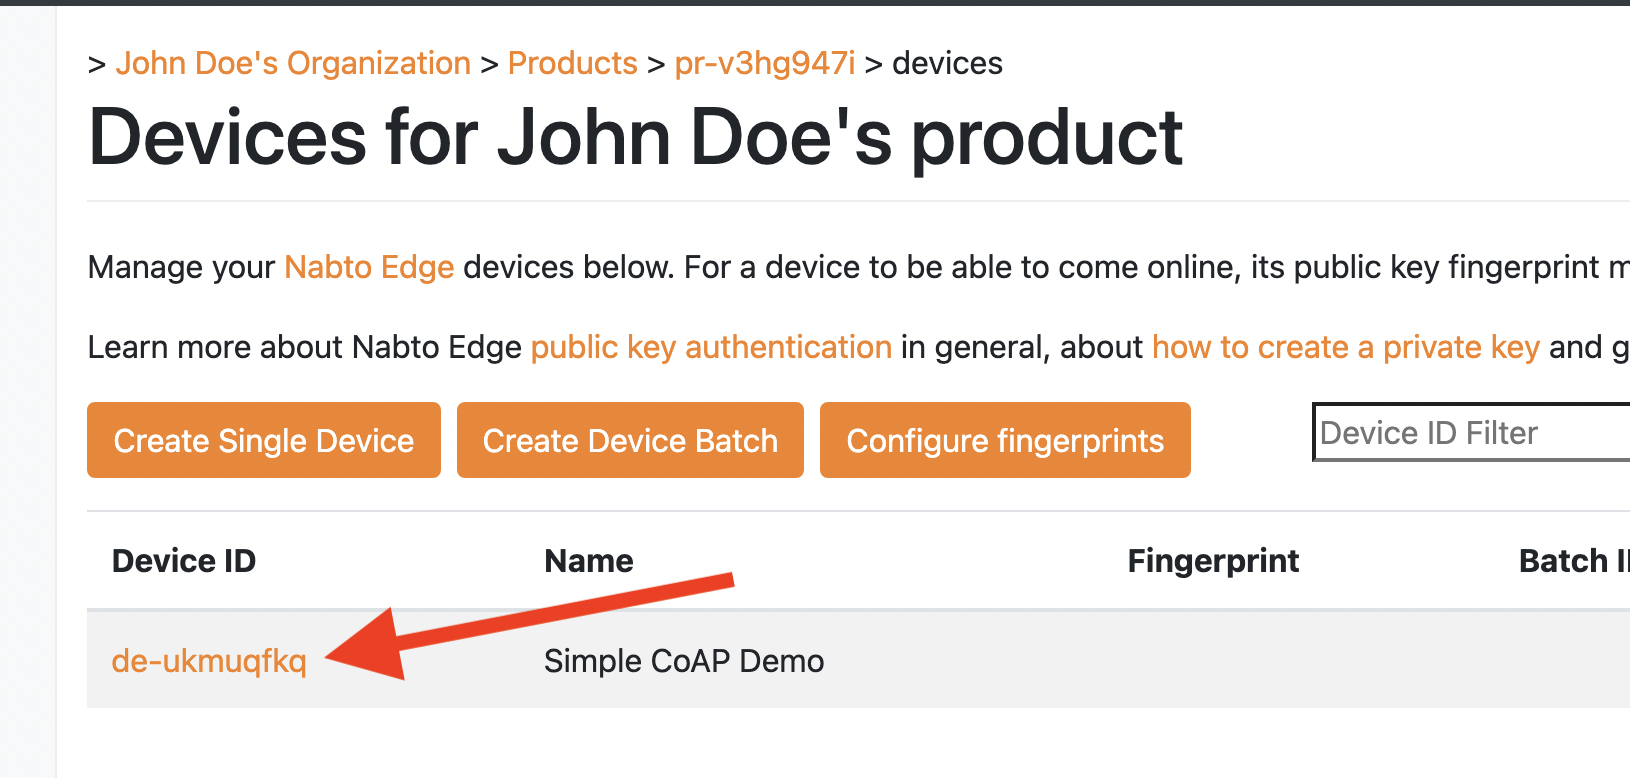This screenshot has width=1630, height=778.
Task: Click the Fingerprint column header
Action: pos(1213,561)
